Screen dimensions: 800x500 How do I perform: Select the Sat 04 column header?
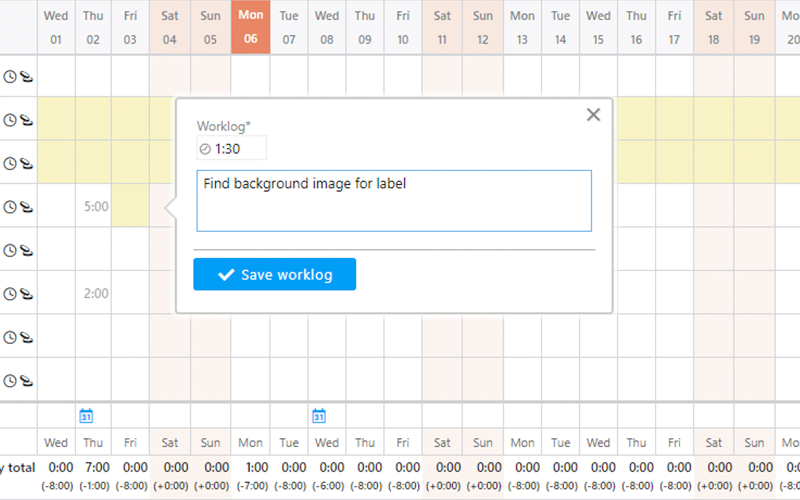[169, 27]
